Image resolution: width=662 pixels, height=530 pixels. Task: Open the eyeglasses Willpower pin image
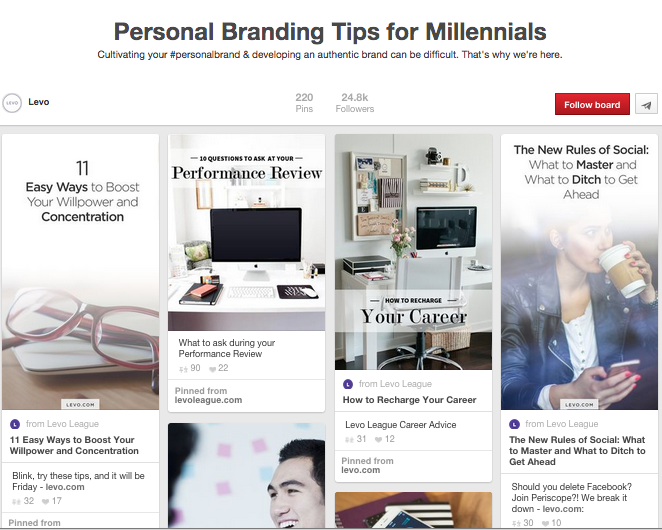click(x=80, y=272)
